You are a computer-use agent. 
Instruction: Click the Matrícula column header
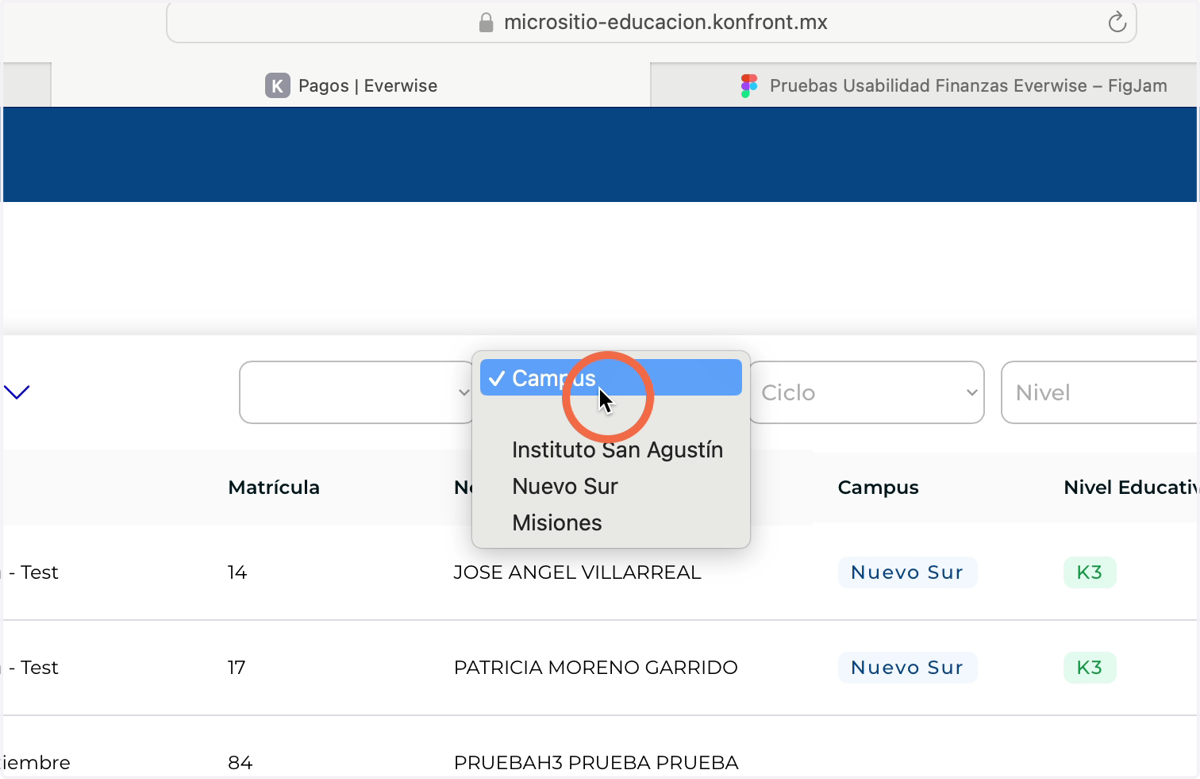(274, 488)
